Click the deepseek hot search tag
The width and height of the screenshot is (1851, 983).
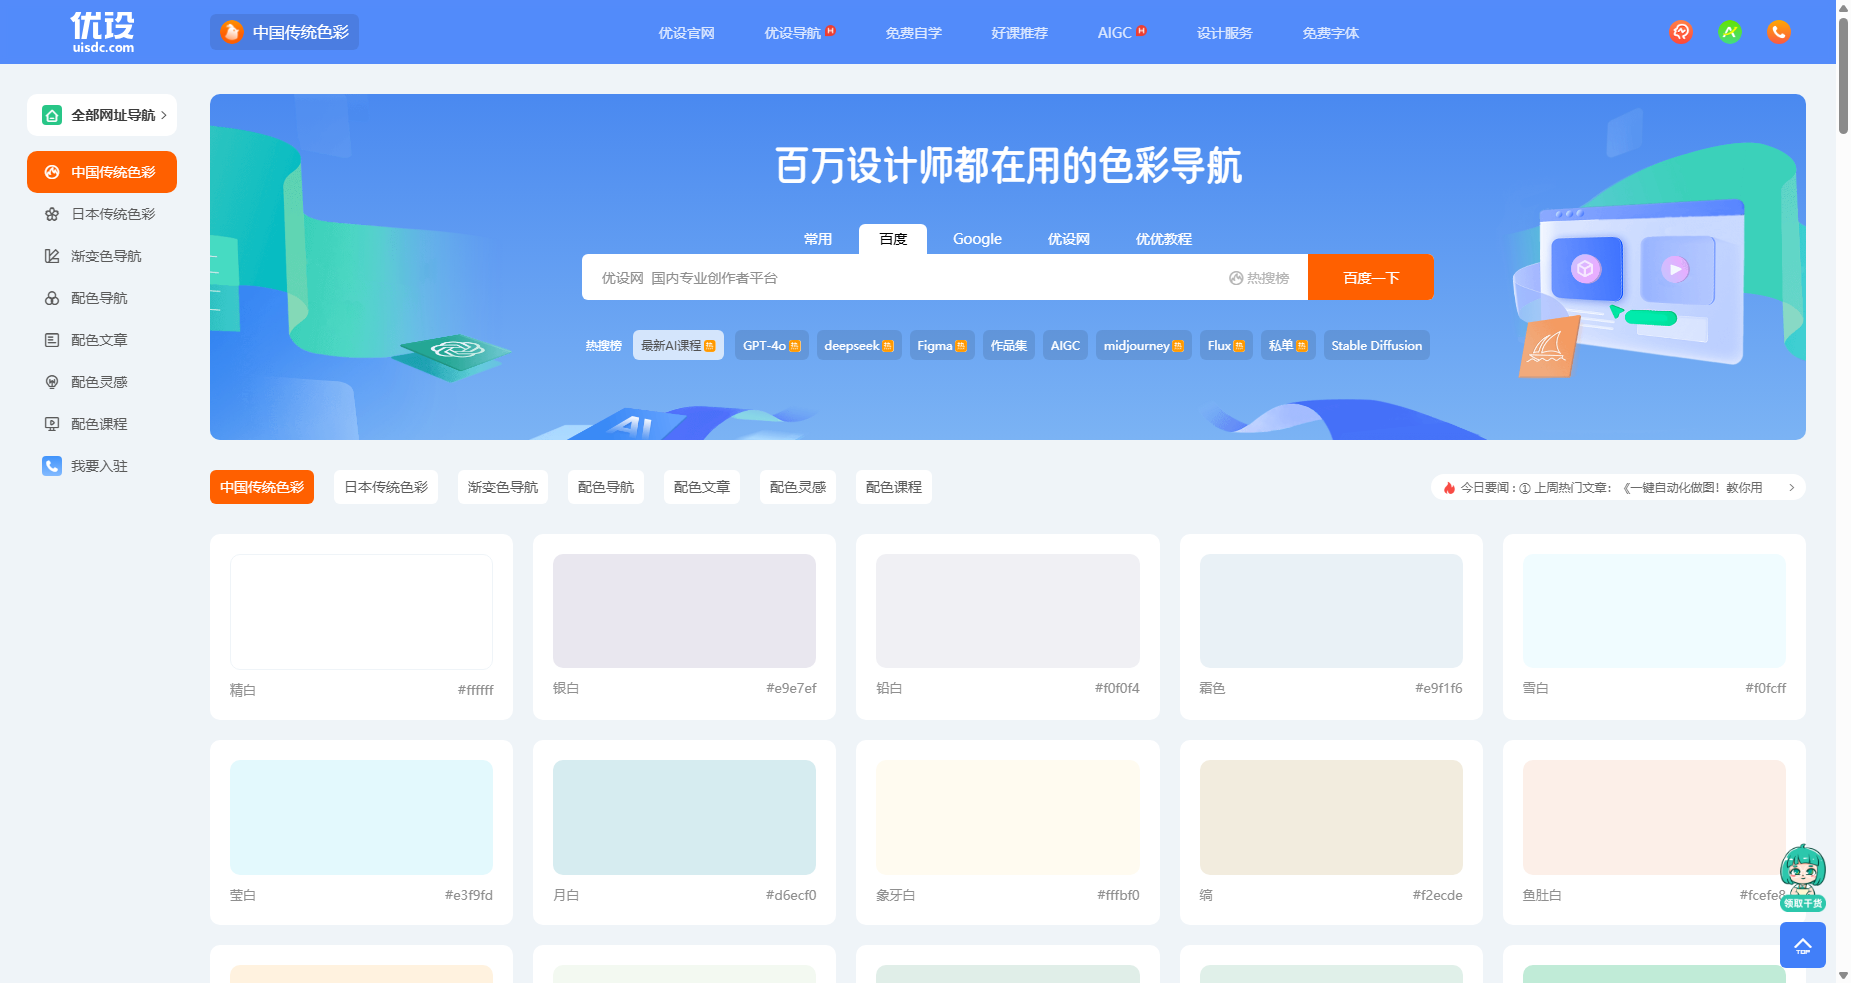[x=859, y=345]
